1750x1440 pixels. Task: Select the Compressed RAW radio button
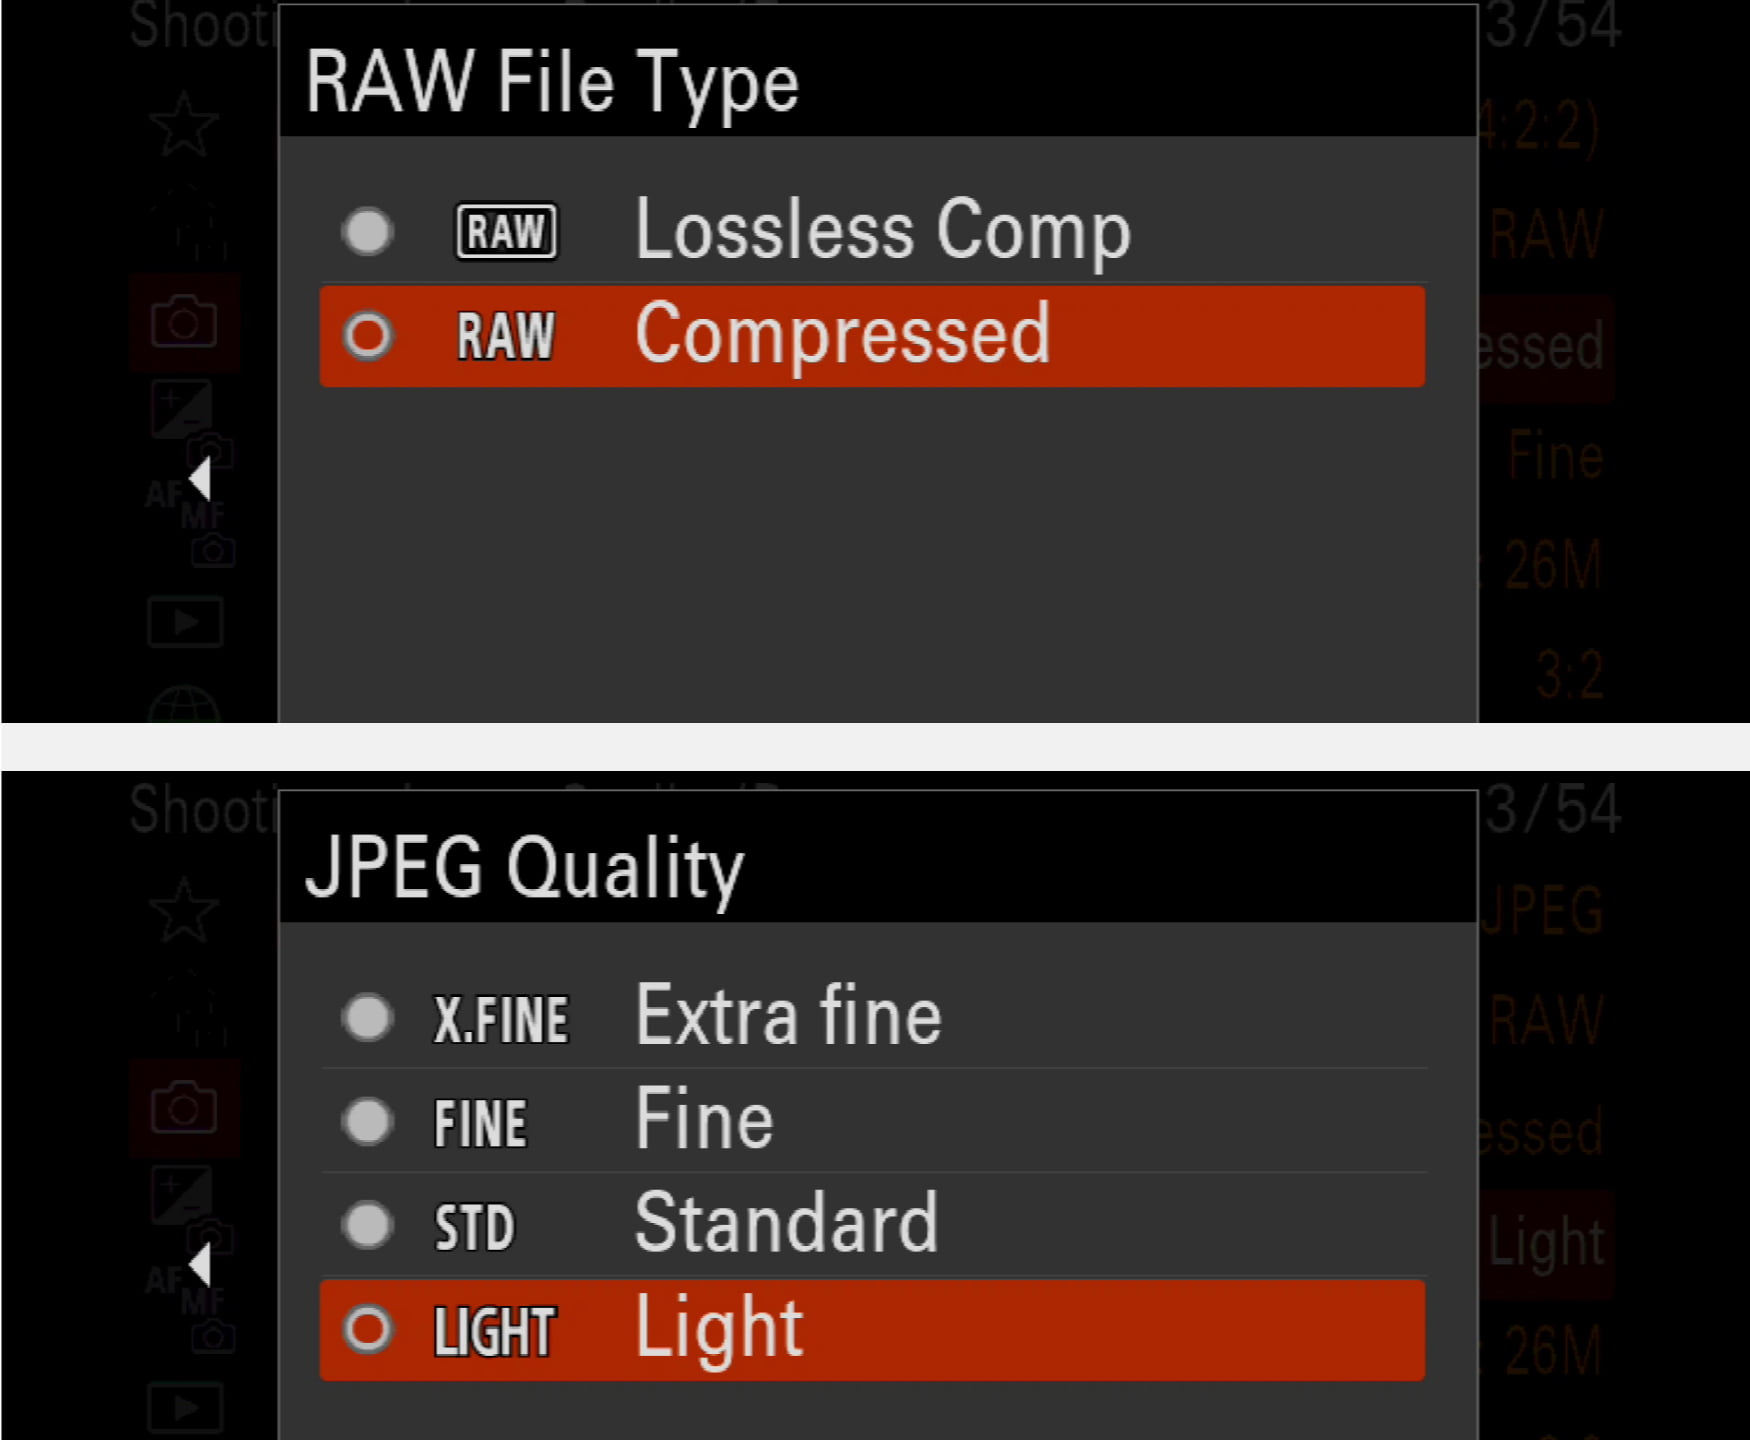tap(367, 336)
